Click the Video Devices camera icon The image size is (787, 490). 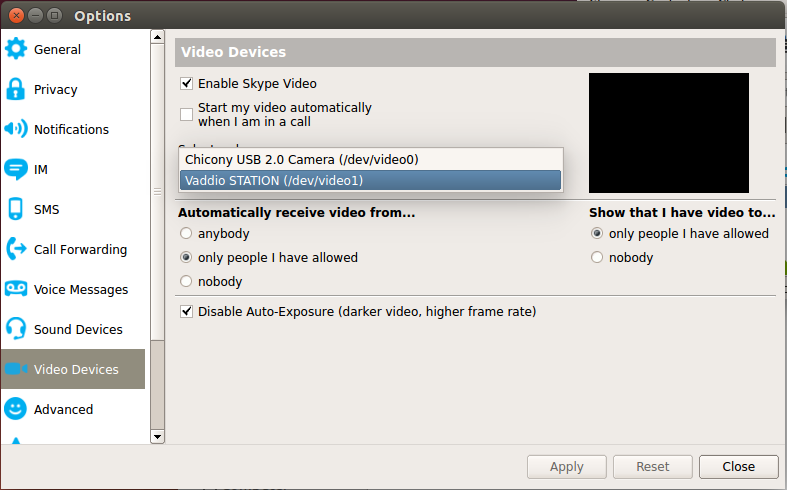point(16,369)
